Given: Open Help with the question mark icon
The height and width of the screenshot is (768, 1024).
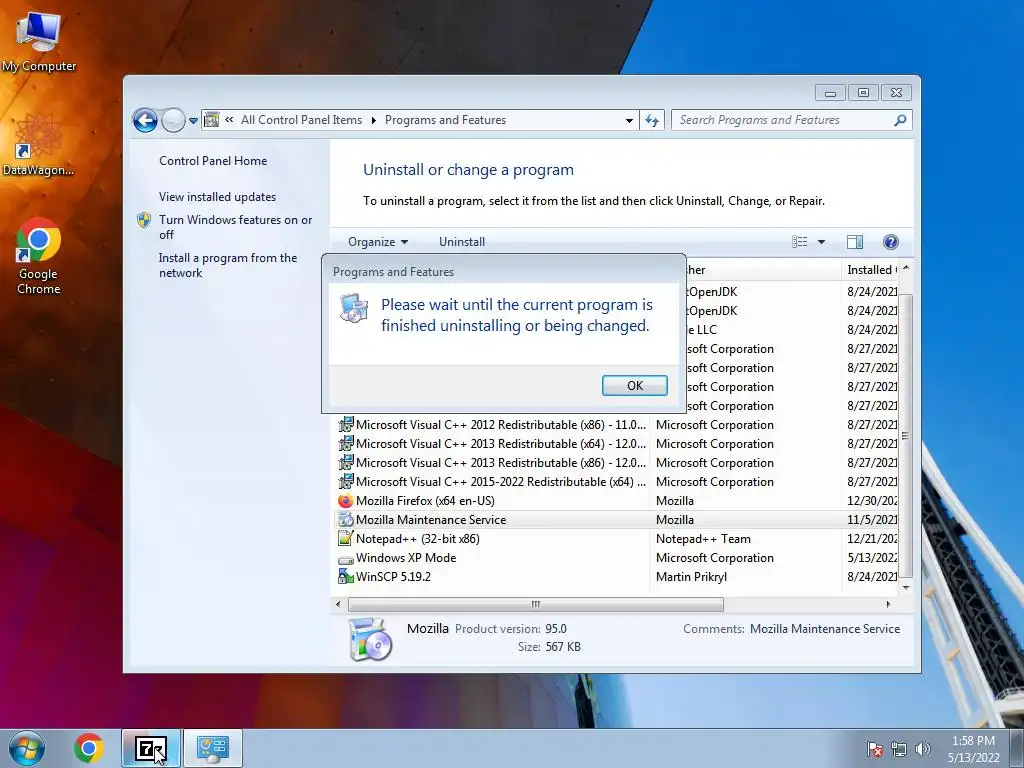Looking at the screenshot, I should click(891, 242).
